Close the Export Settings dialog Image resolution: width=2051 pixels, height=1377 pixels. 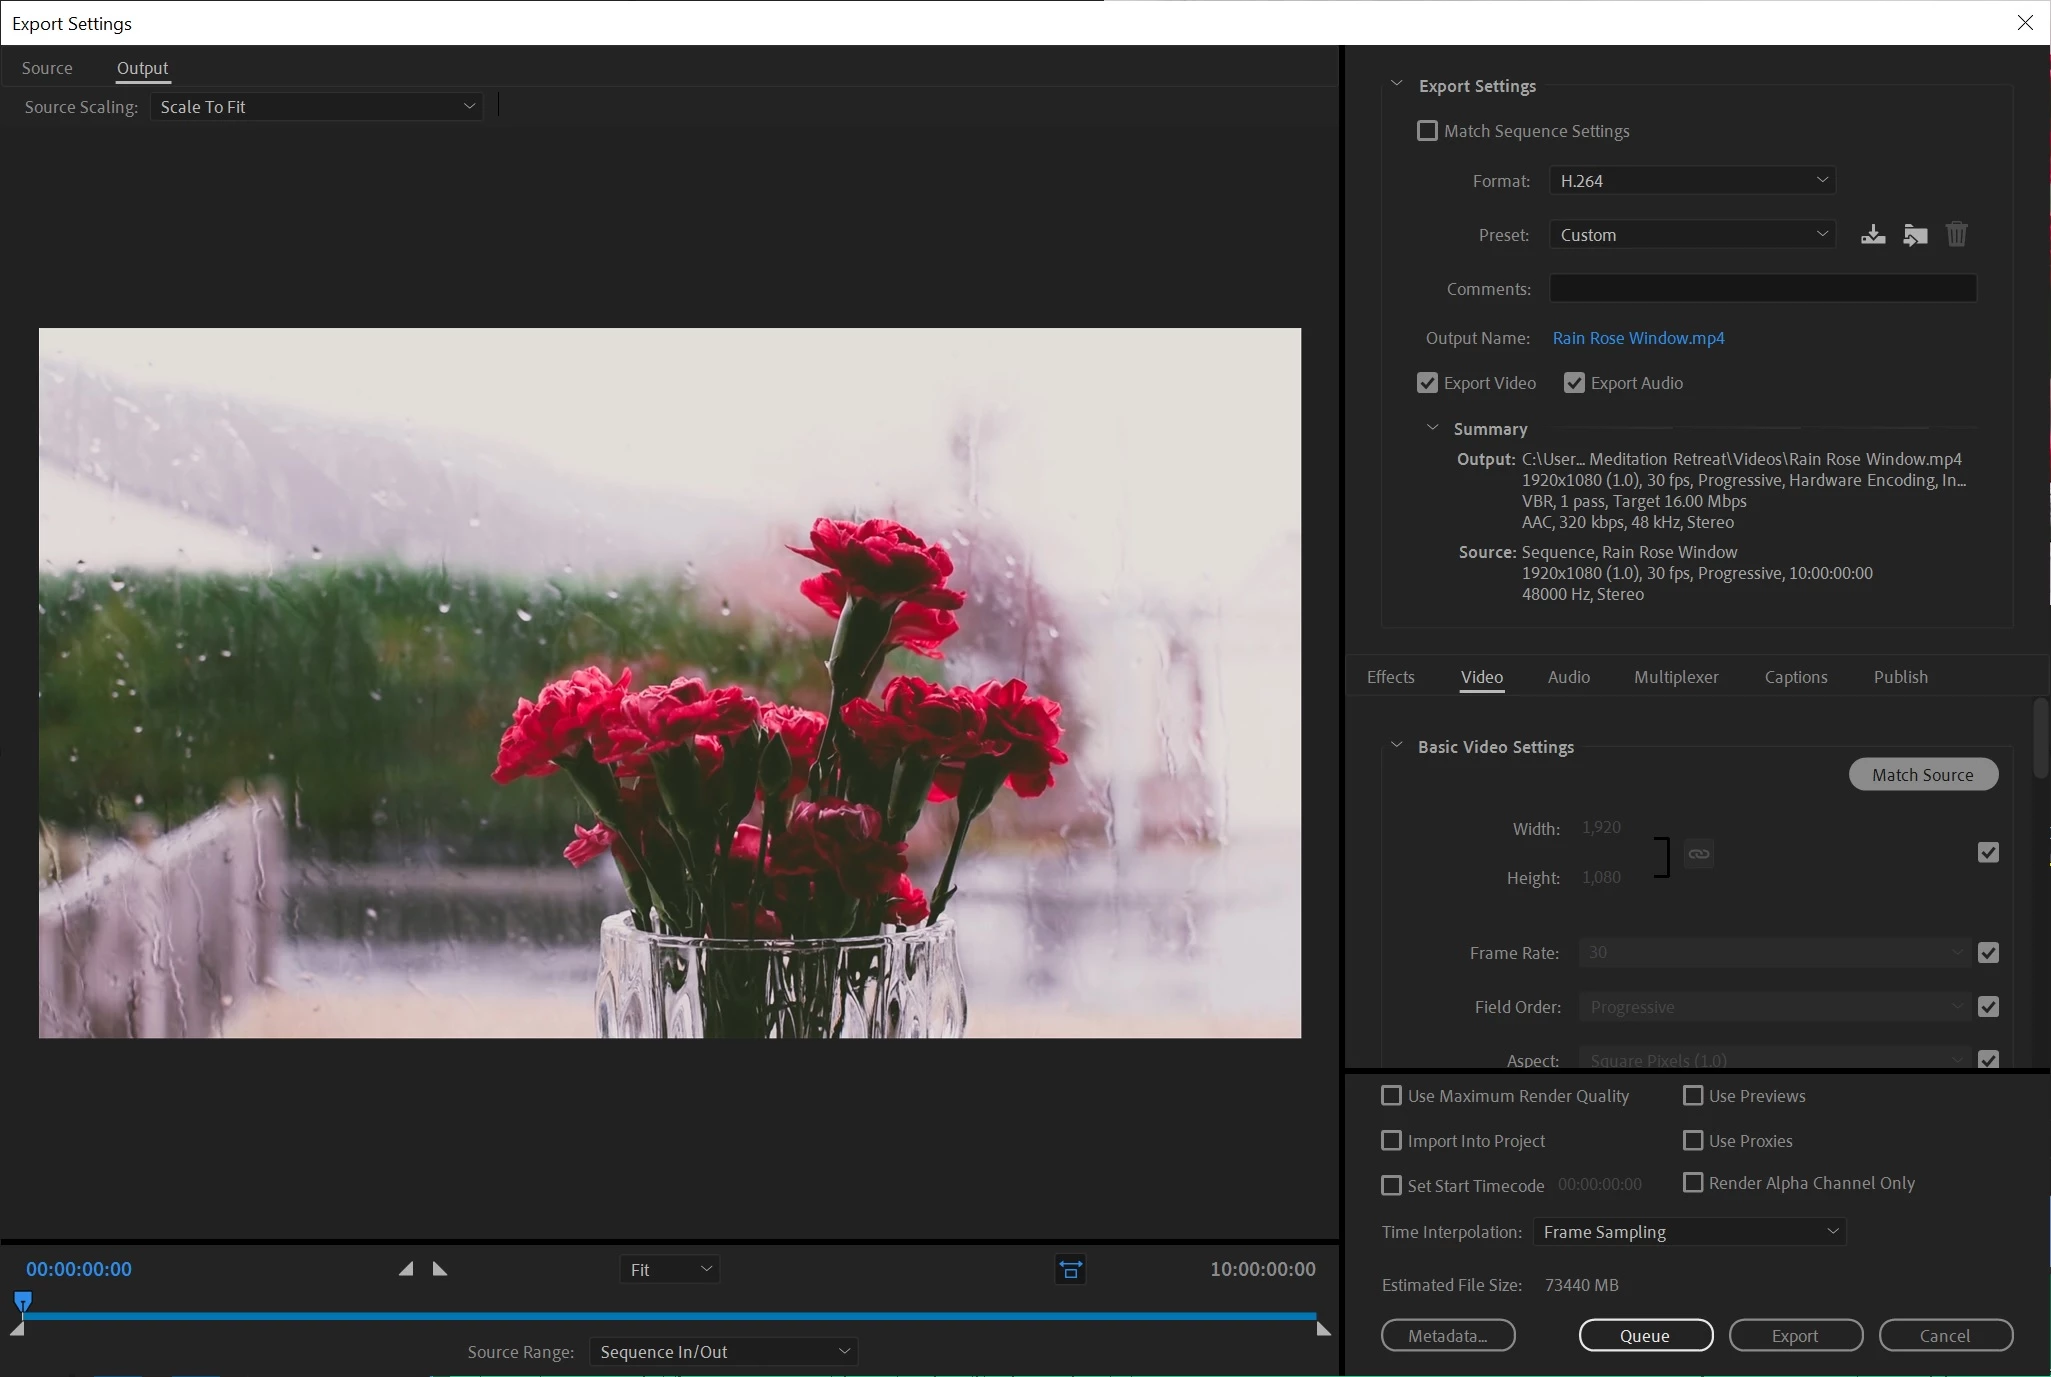point(2025,22)
